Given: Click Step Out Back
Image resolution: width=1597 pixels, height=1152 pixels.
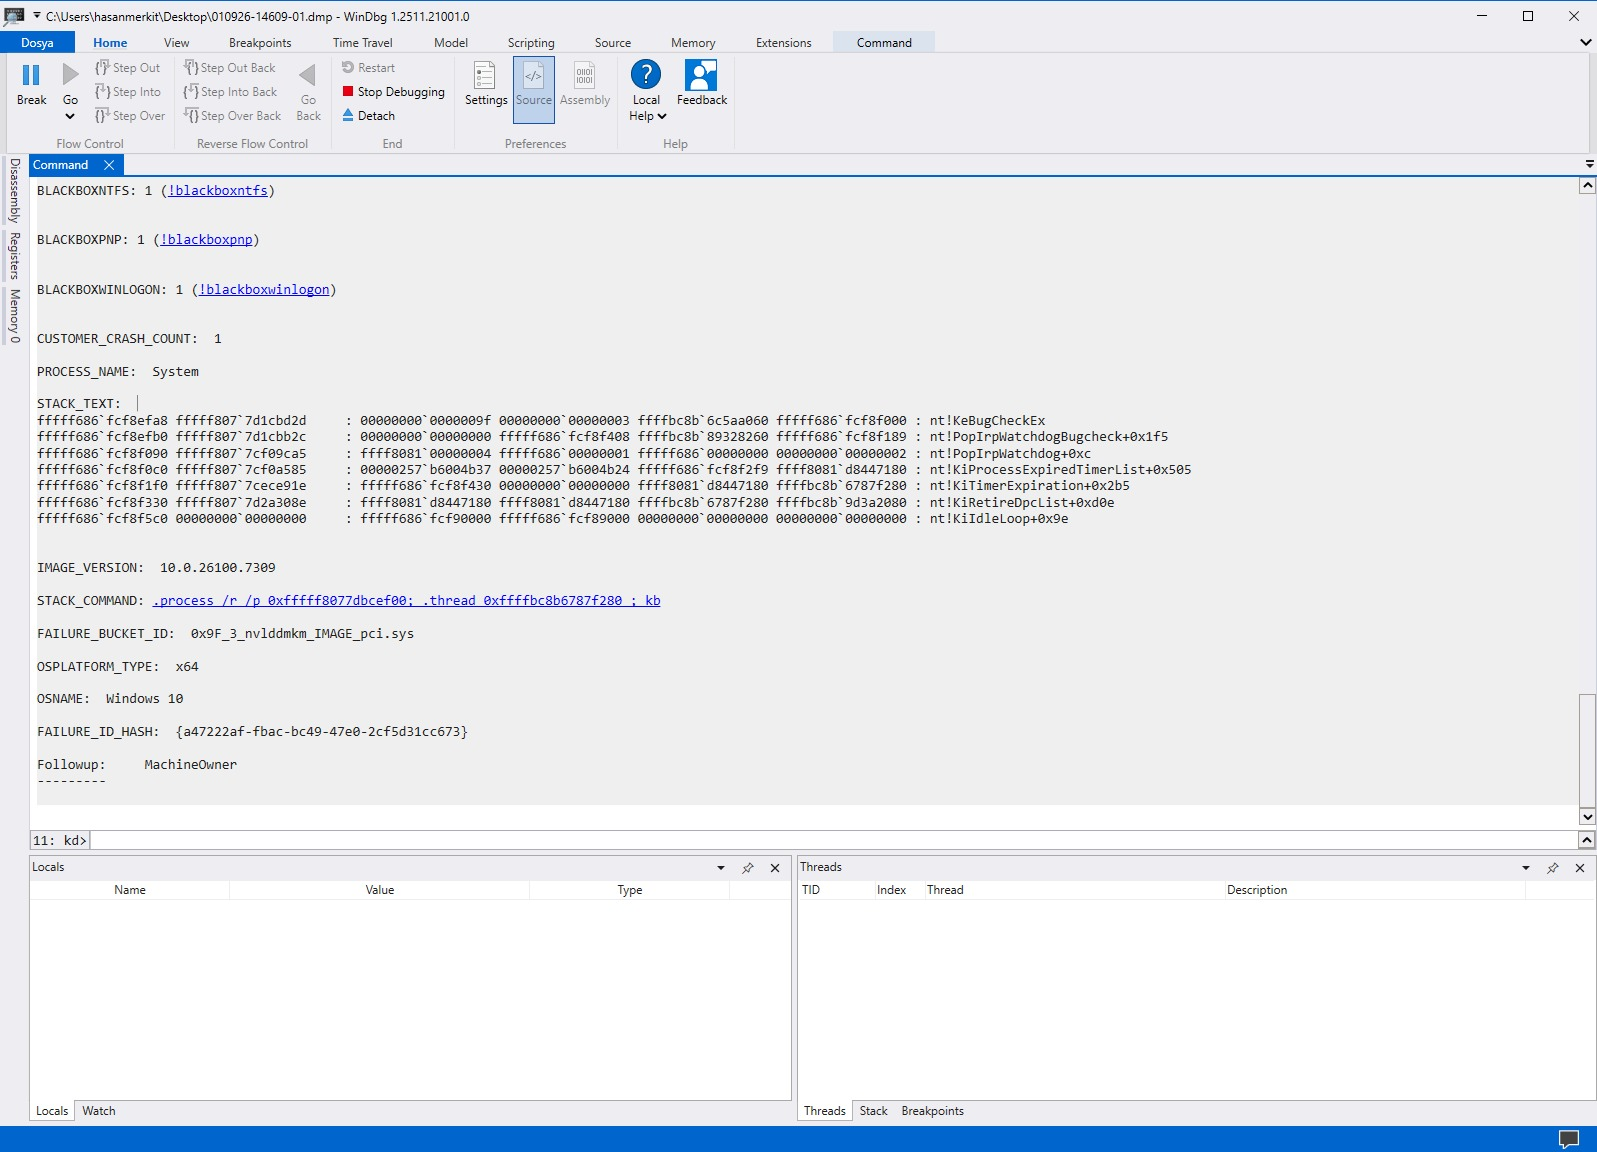Looking at the screenshot, I should click(229, 68).
